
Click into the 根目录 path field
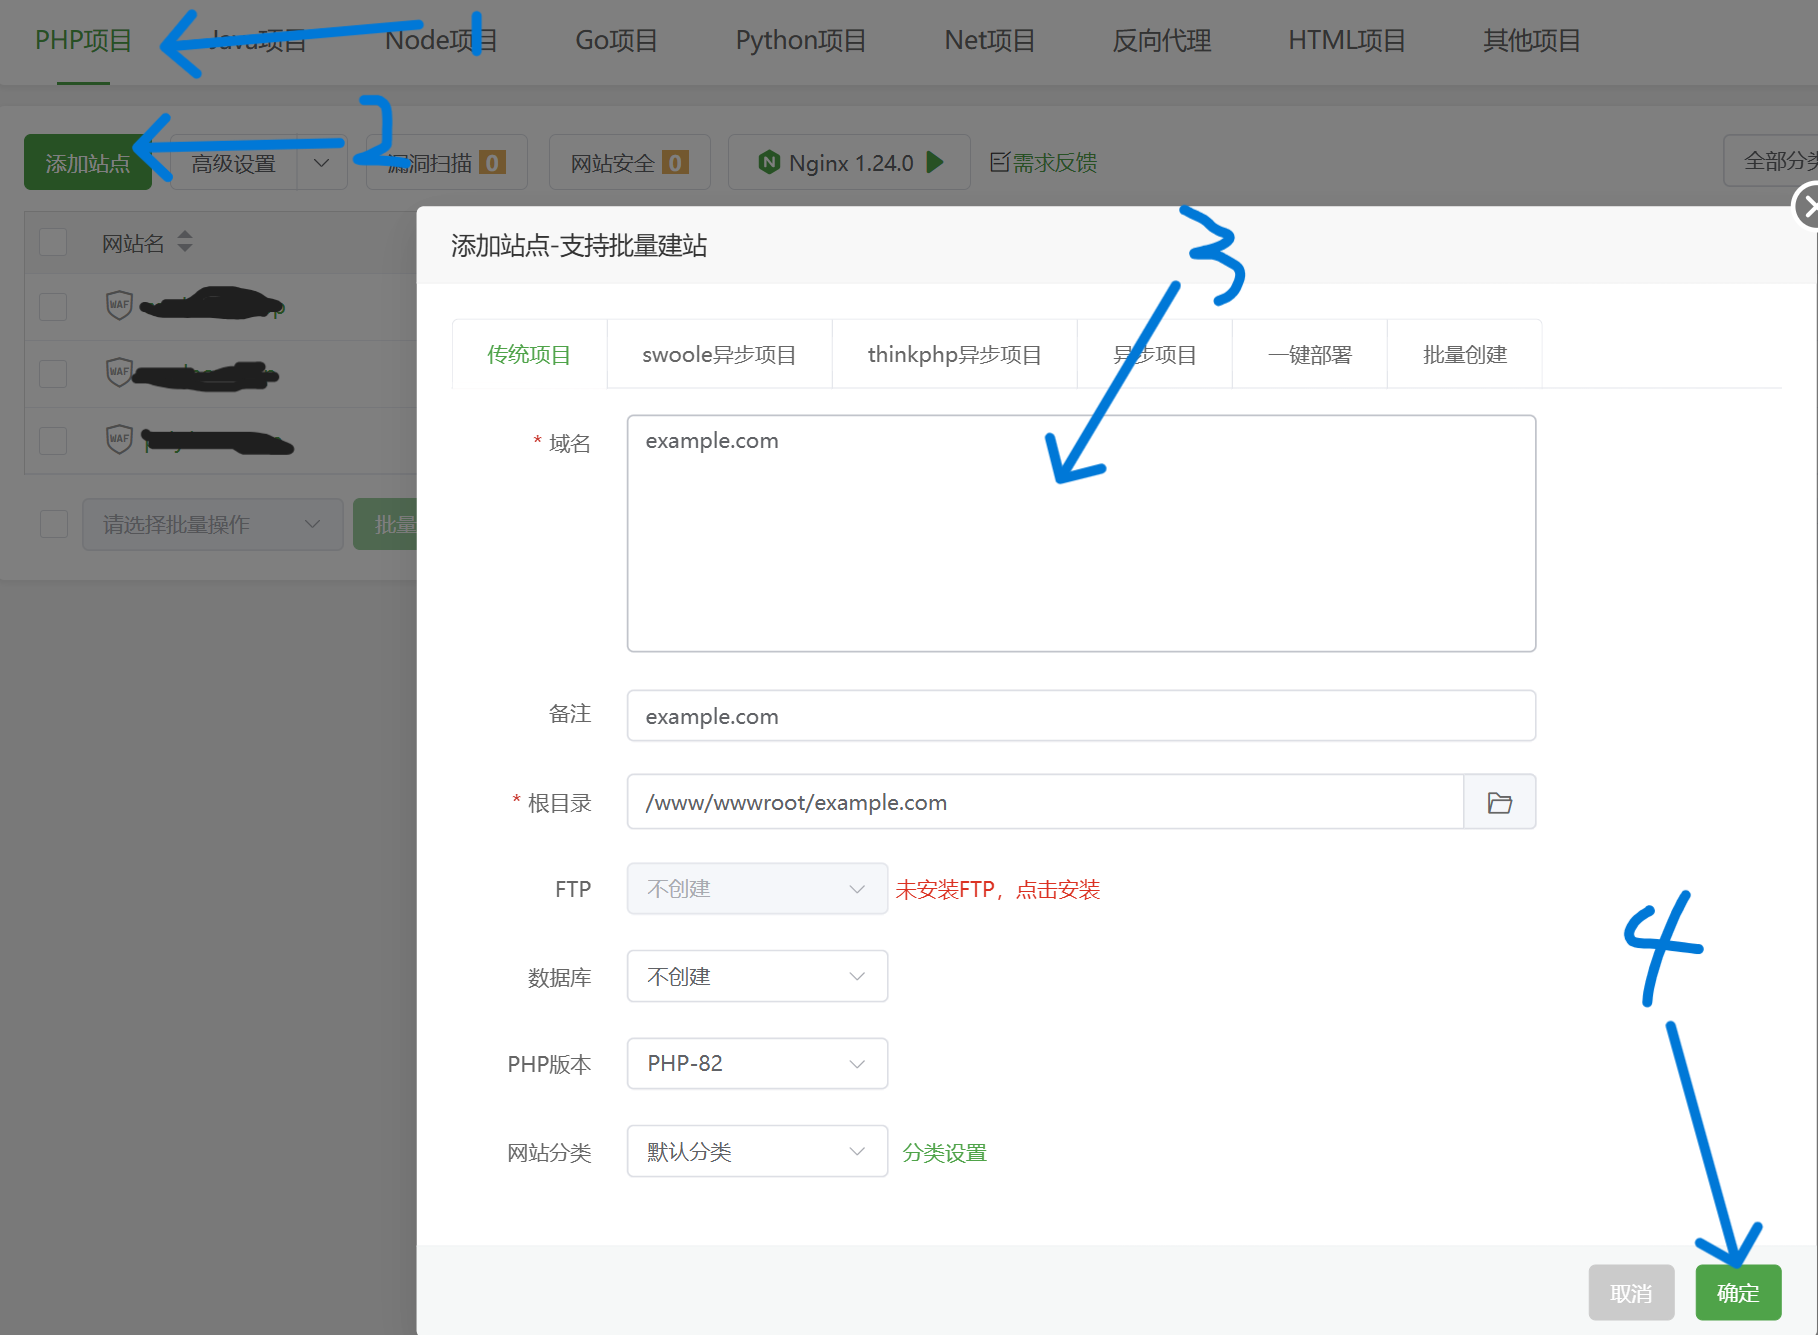pos(1045,802)
